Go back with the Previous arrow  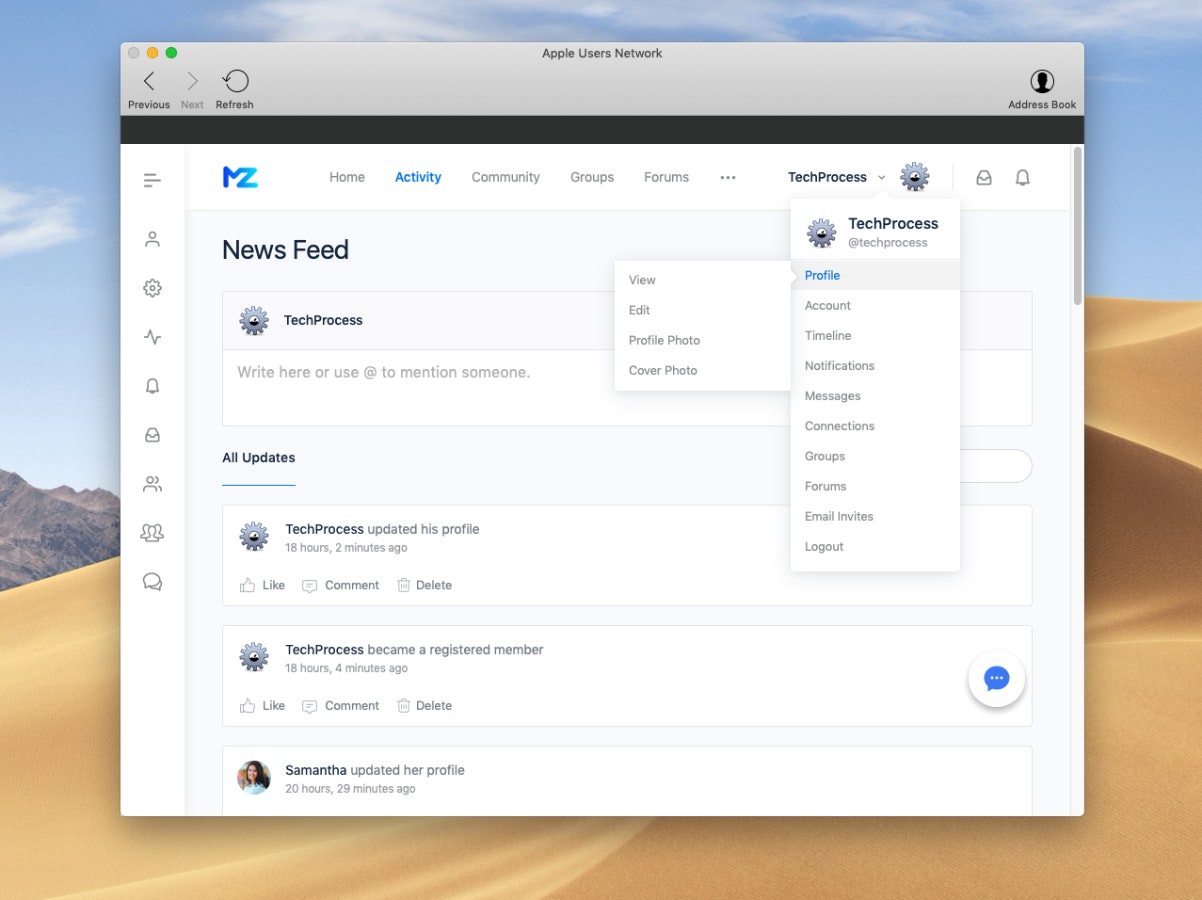tap(149, 81)
